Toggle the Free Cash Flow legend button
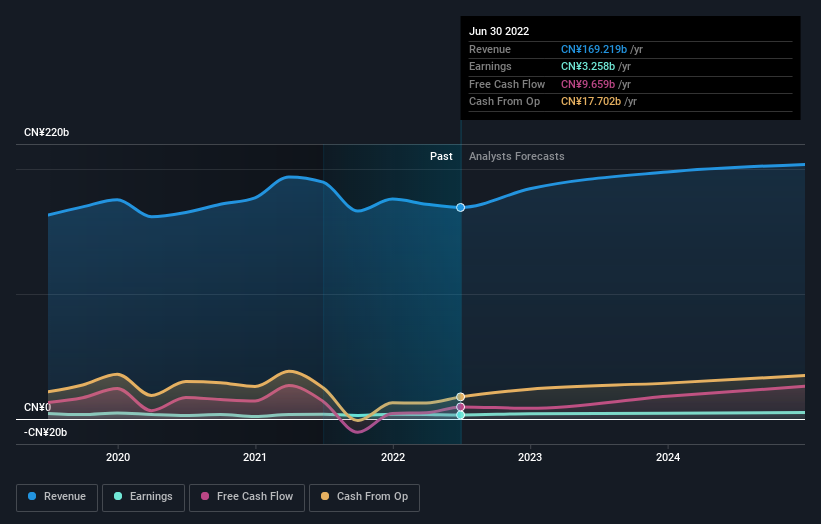821x524 pixels. [247, 497]
